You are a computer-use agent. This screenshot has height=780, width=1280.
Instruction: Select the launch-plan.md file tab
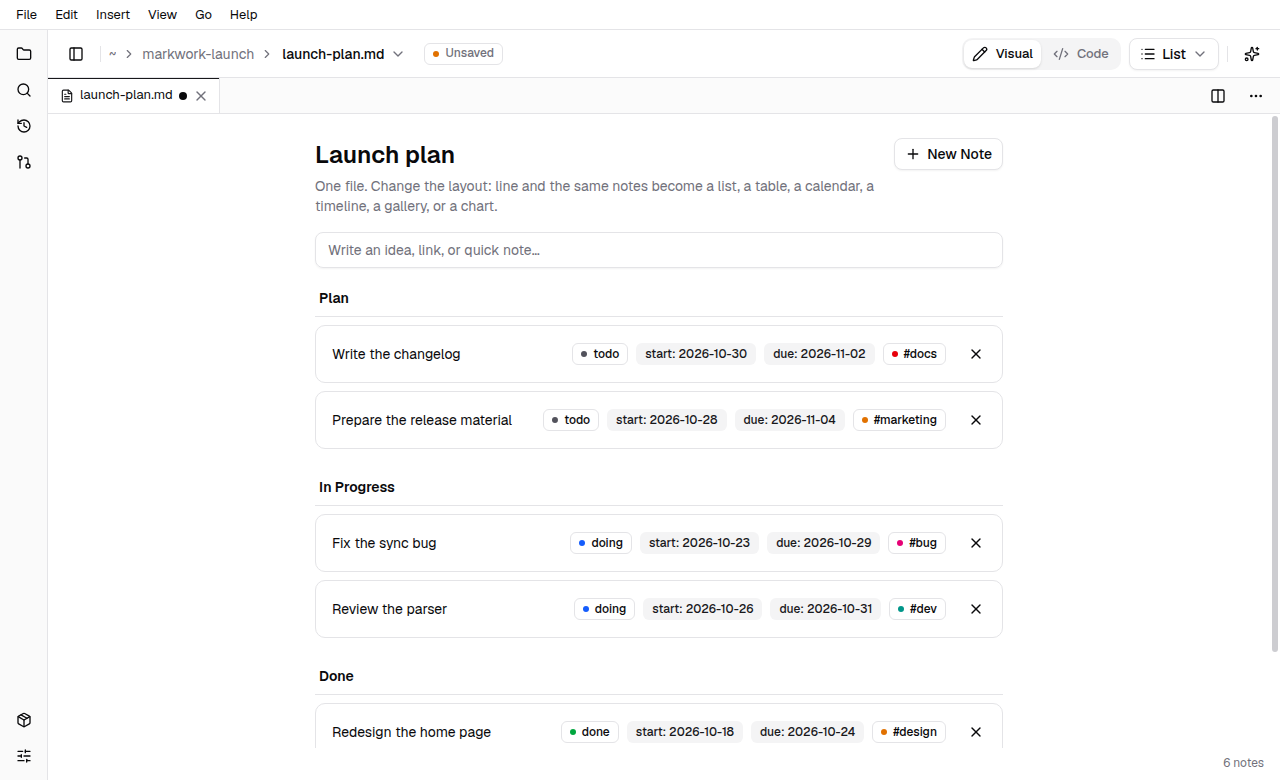134,96
